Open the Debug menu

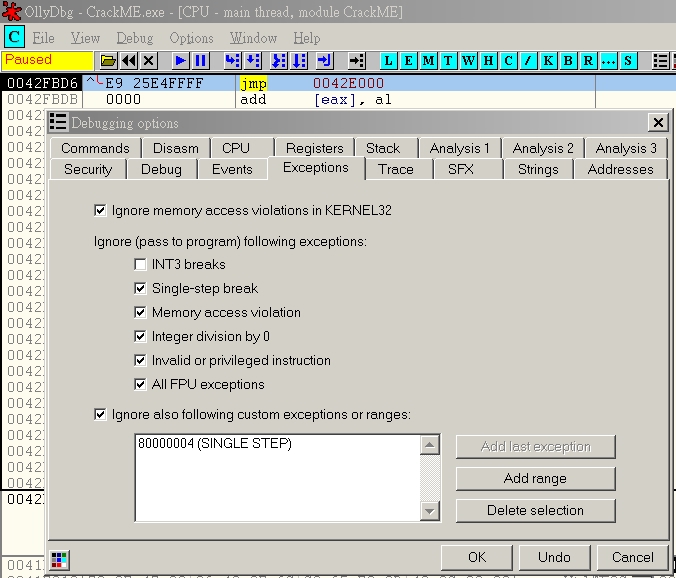pos(135,38)
